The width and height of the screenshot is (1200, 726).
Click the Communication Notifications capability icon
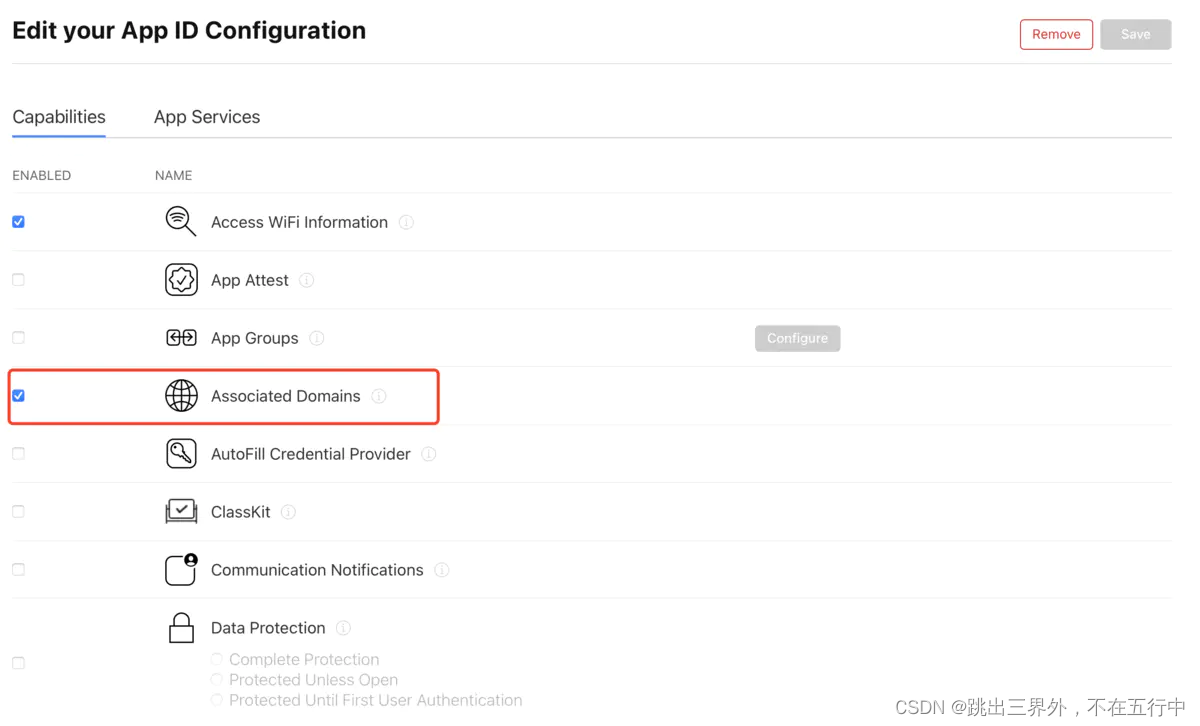[x=181, y=569]
